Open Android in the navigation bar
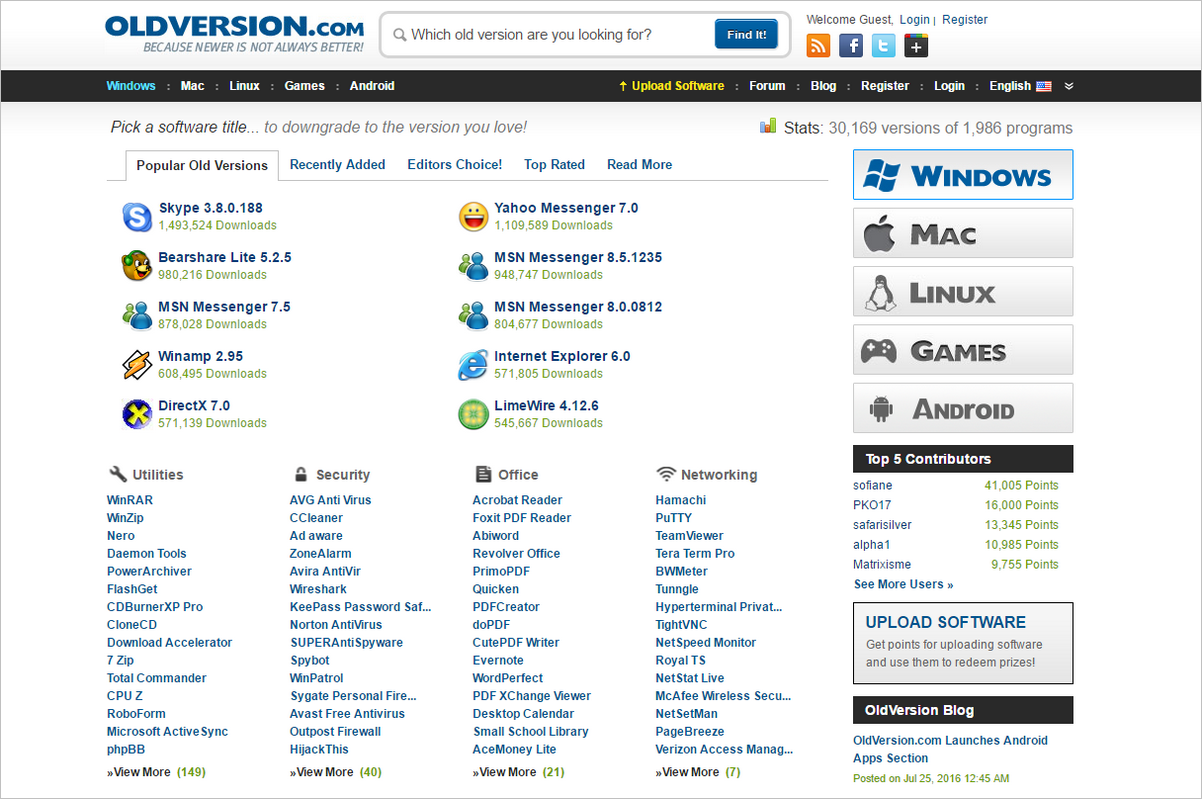Viewport: 1202px width, 799px height. [x=372, y=86]
